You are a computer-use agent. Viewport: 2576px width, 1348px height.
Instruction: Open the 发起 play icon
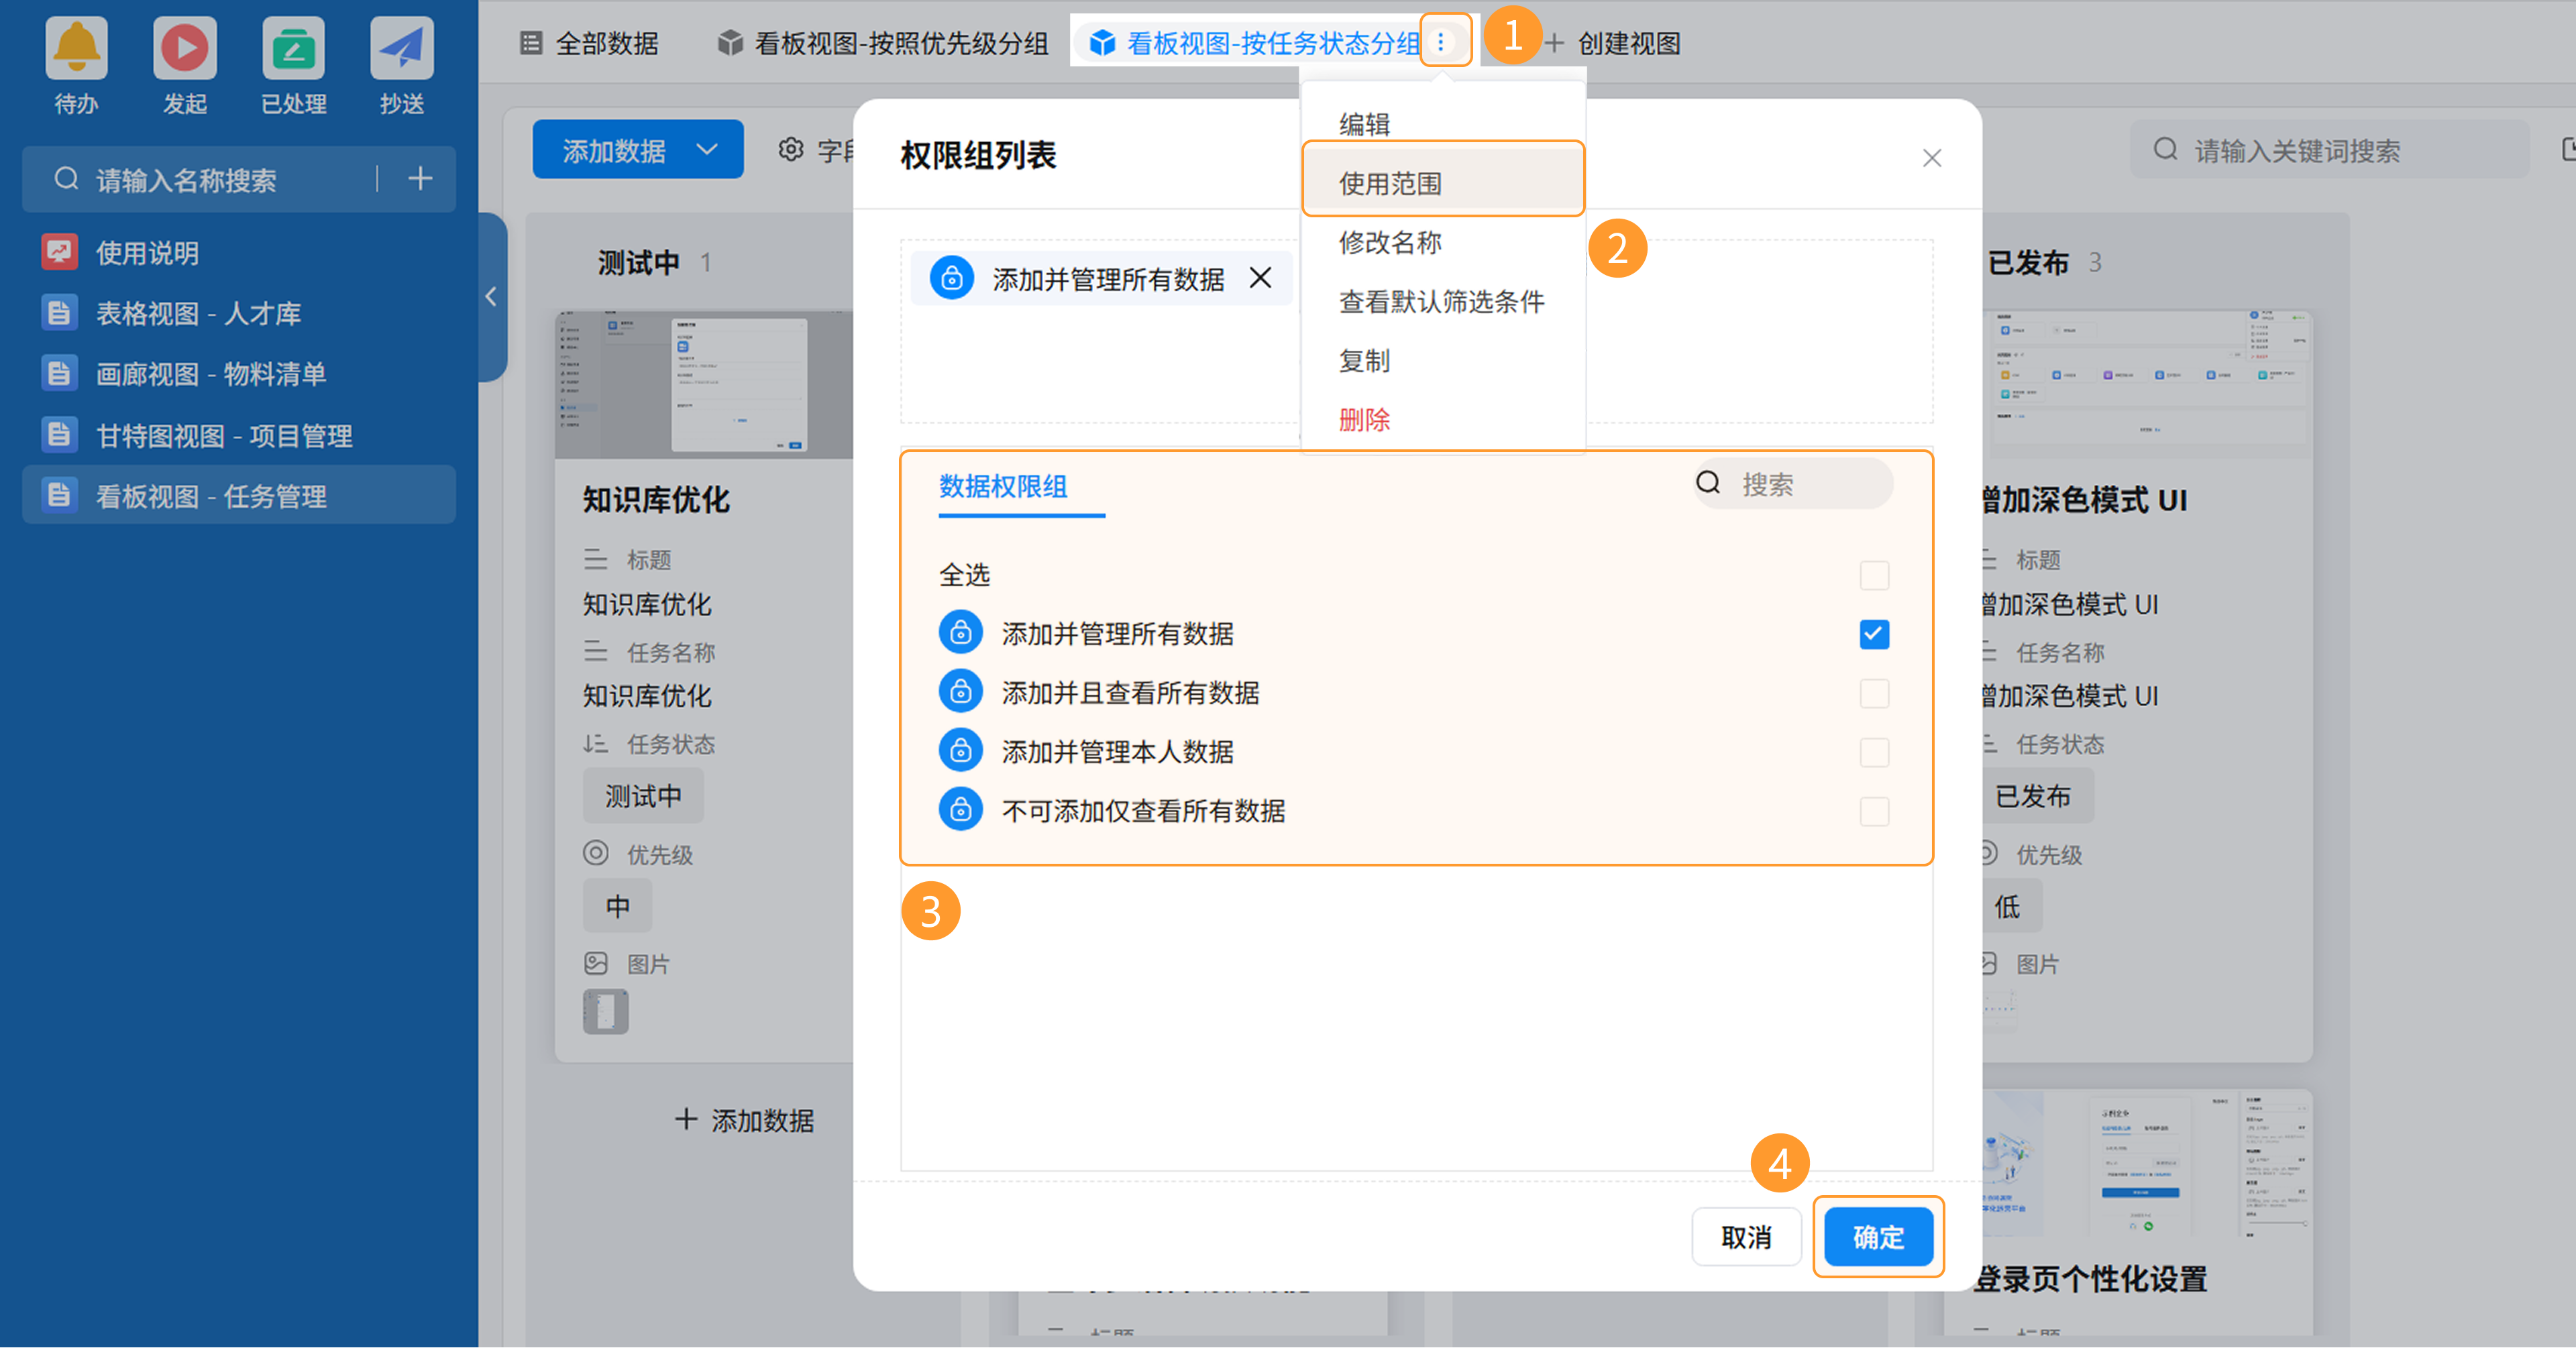coord(184,48)
